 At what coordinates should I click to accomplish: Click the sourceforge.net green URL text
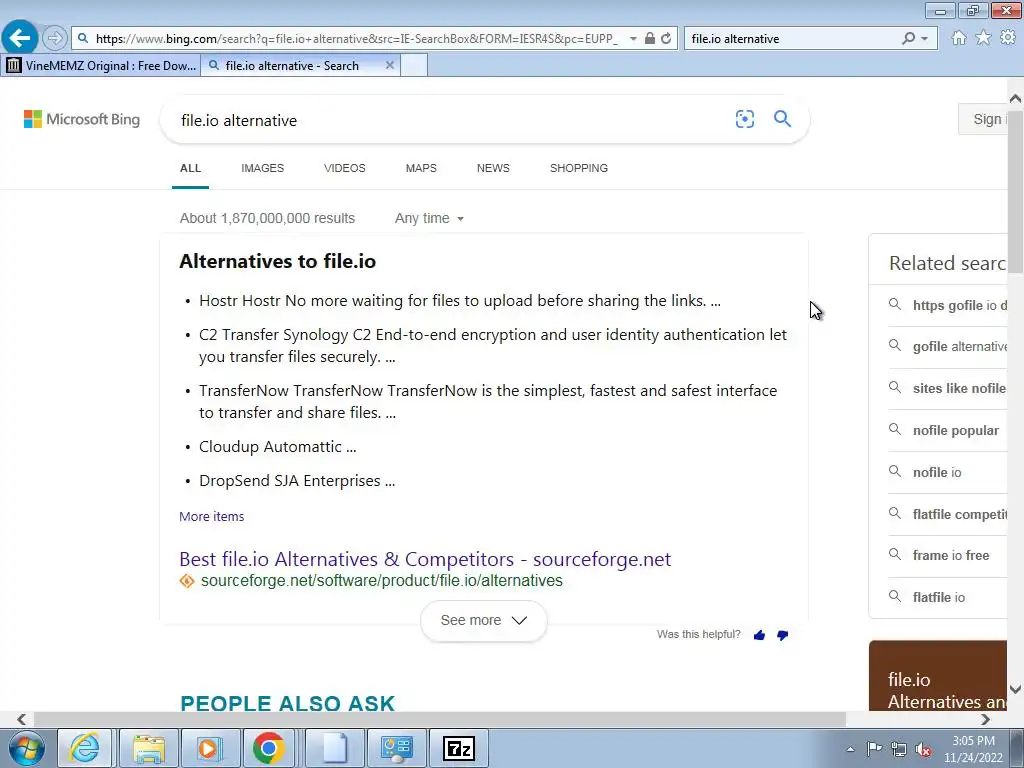pos(381,581)
